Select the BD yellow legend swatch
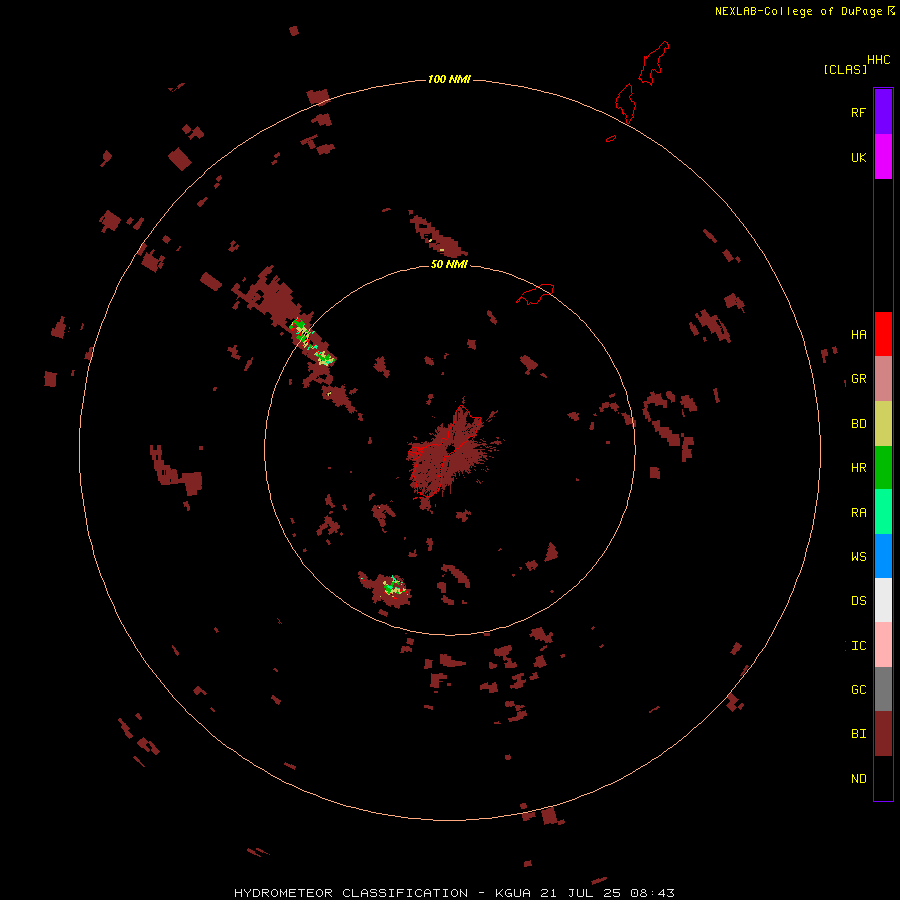 click(x=883, y=424)
